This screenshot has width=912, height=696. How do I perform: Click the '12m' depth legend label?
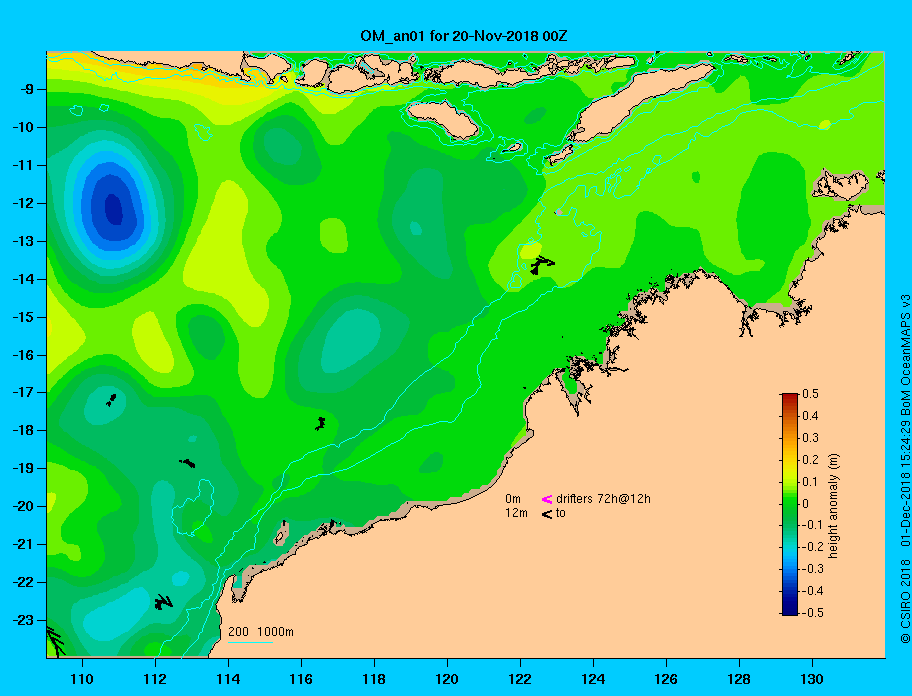coord(516,513)
